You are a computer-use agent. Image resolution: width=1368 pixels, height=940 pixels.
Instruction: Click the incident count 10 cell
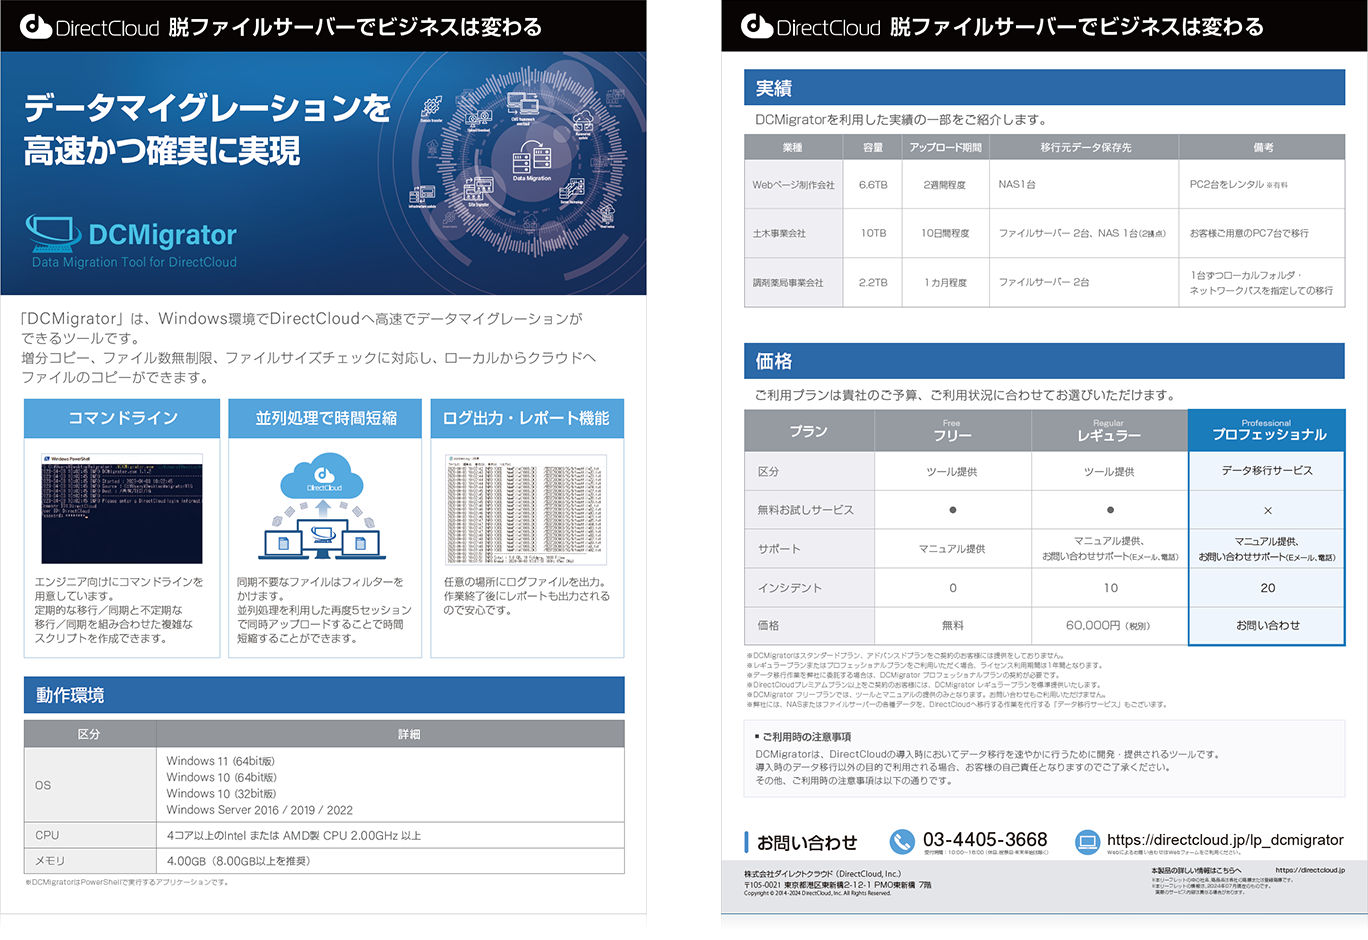(x=1110, y=588)
